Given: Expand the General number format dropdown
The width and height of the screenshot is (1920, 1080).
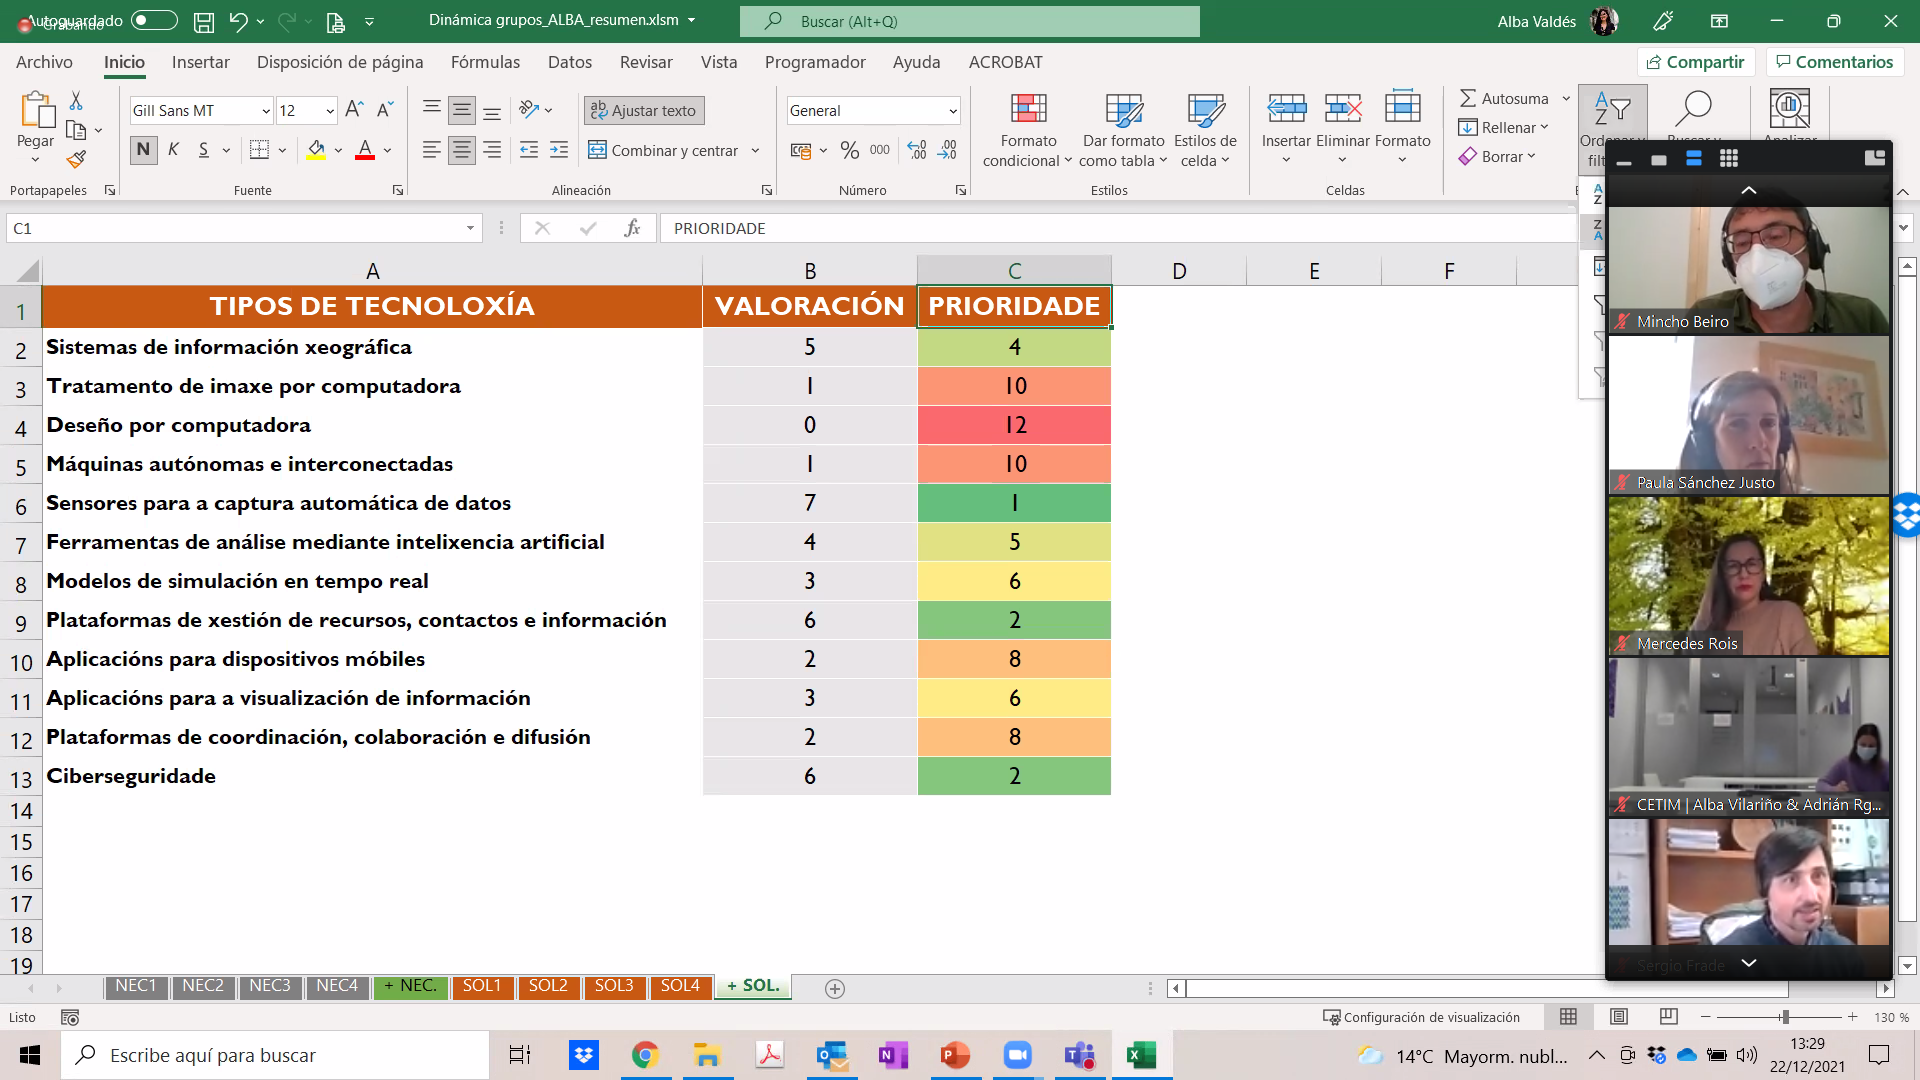Looking at the screenshot, I should (952, 111).
